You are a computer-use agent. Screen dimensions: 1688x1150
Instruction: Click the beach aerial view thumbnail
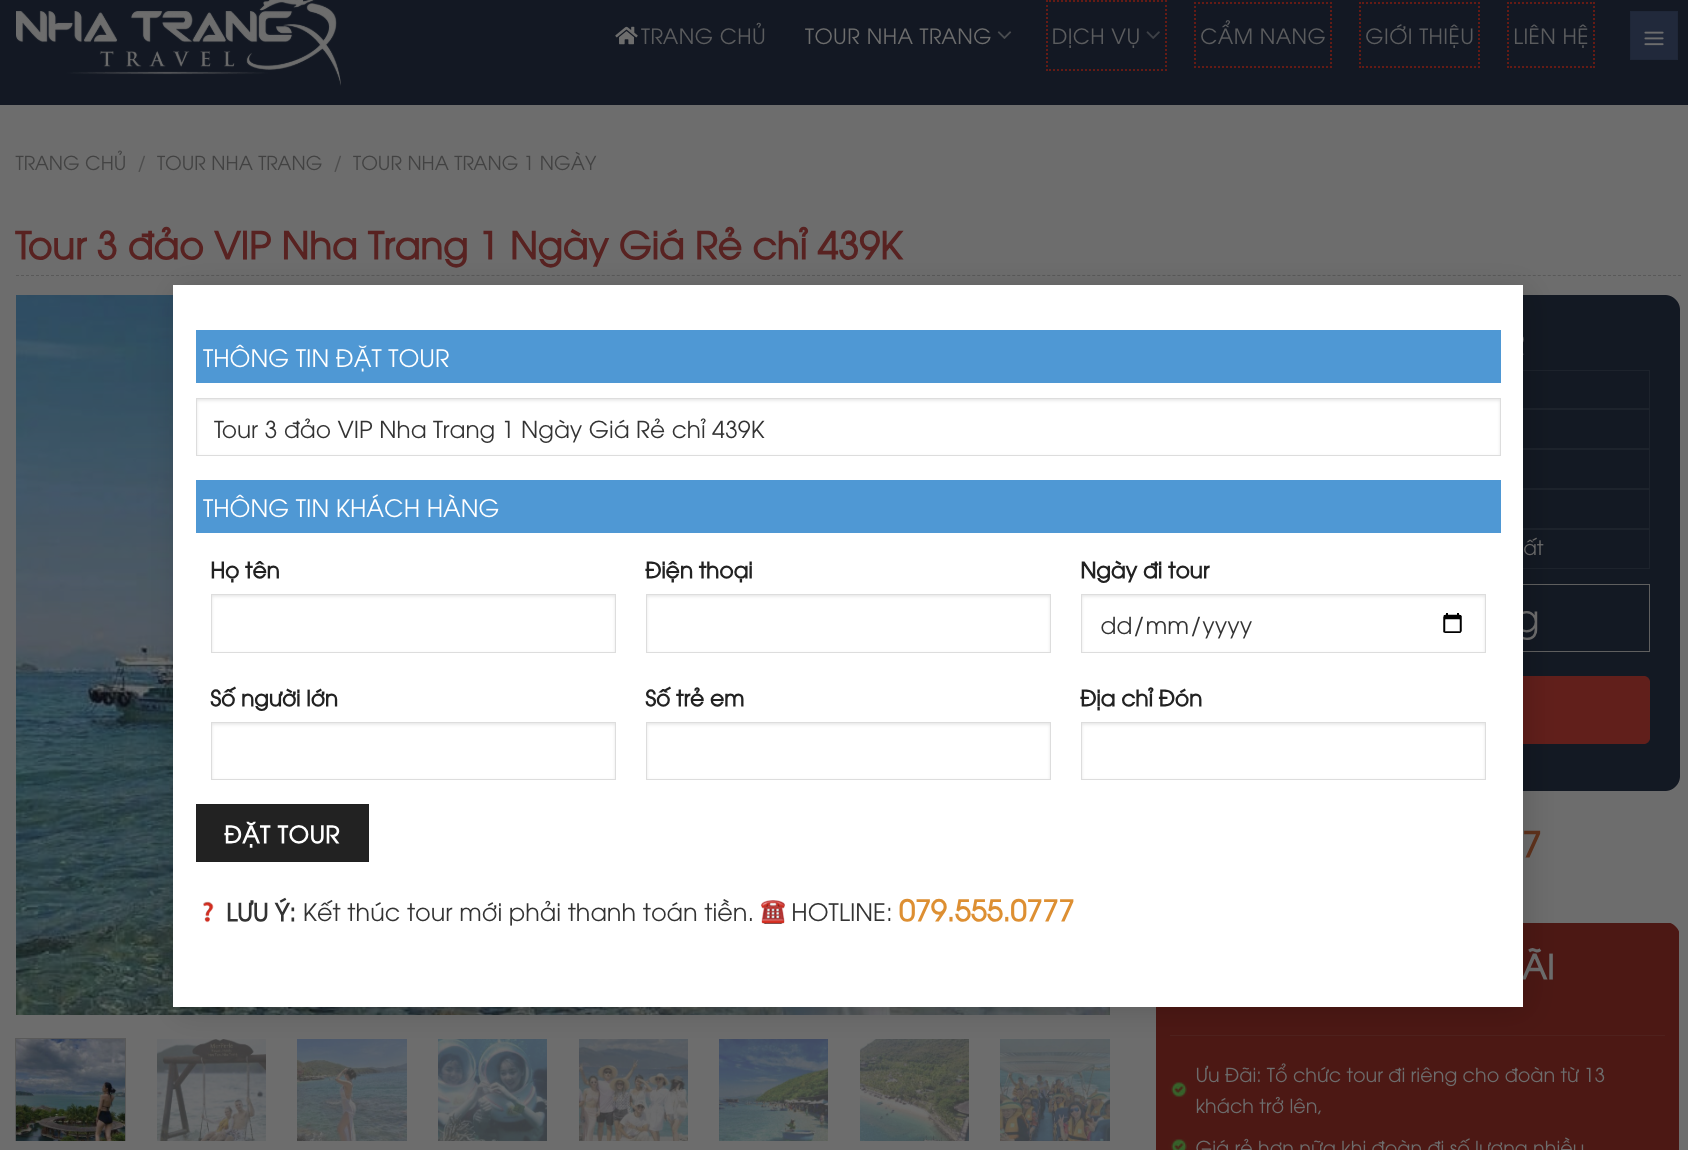pyautogui.click(x=913, y=1090)
